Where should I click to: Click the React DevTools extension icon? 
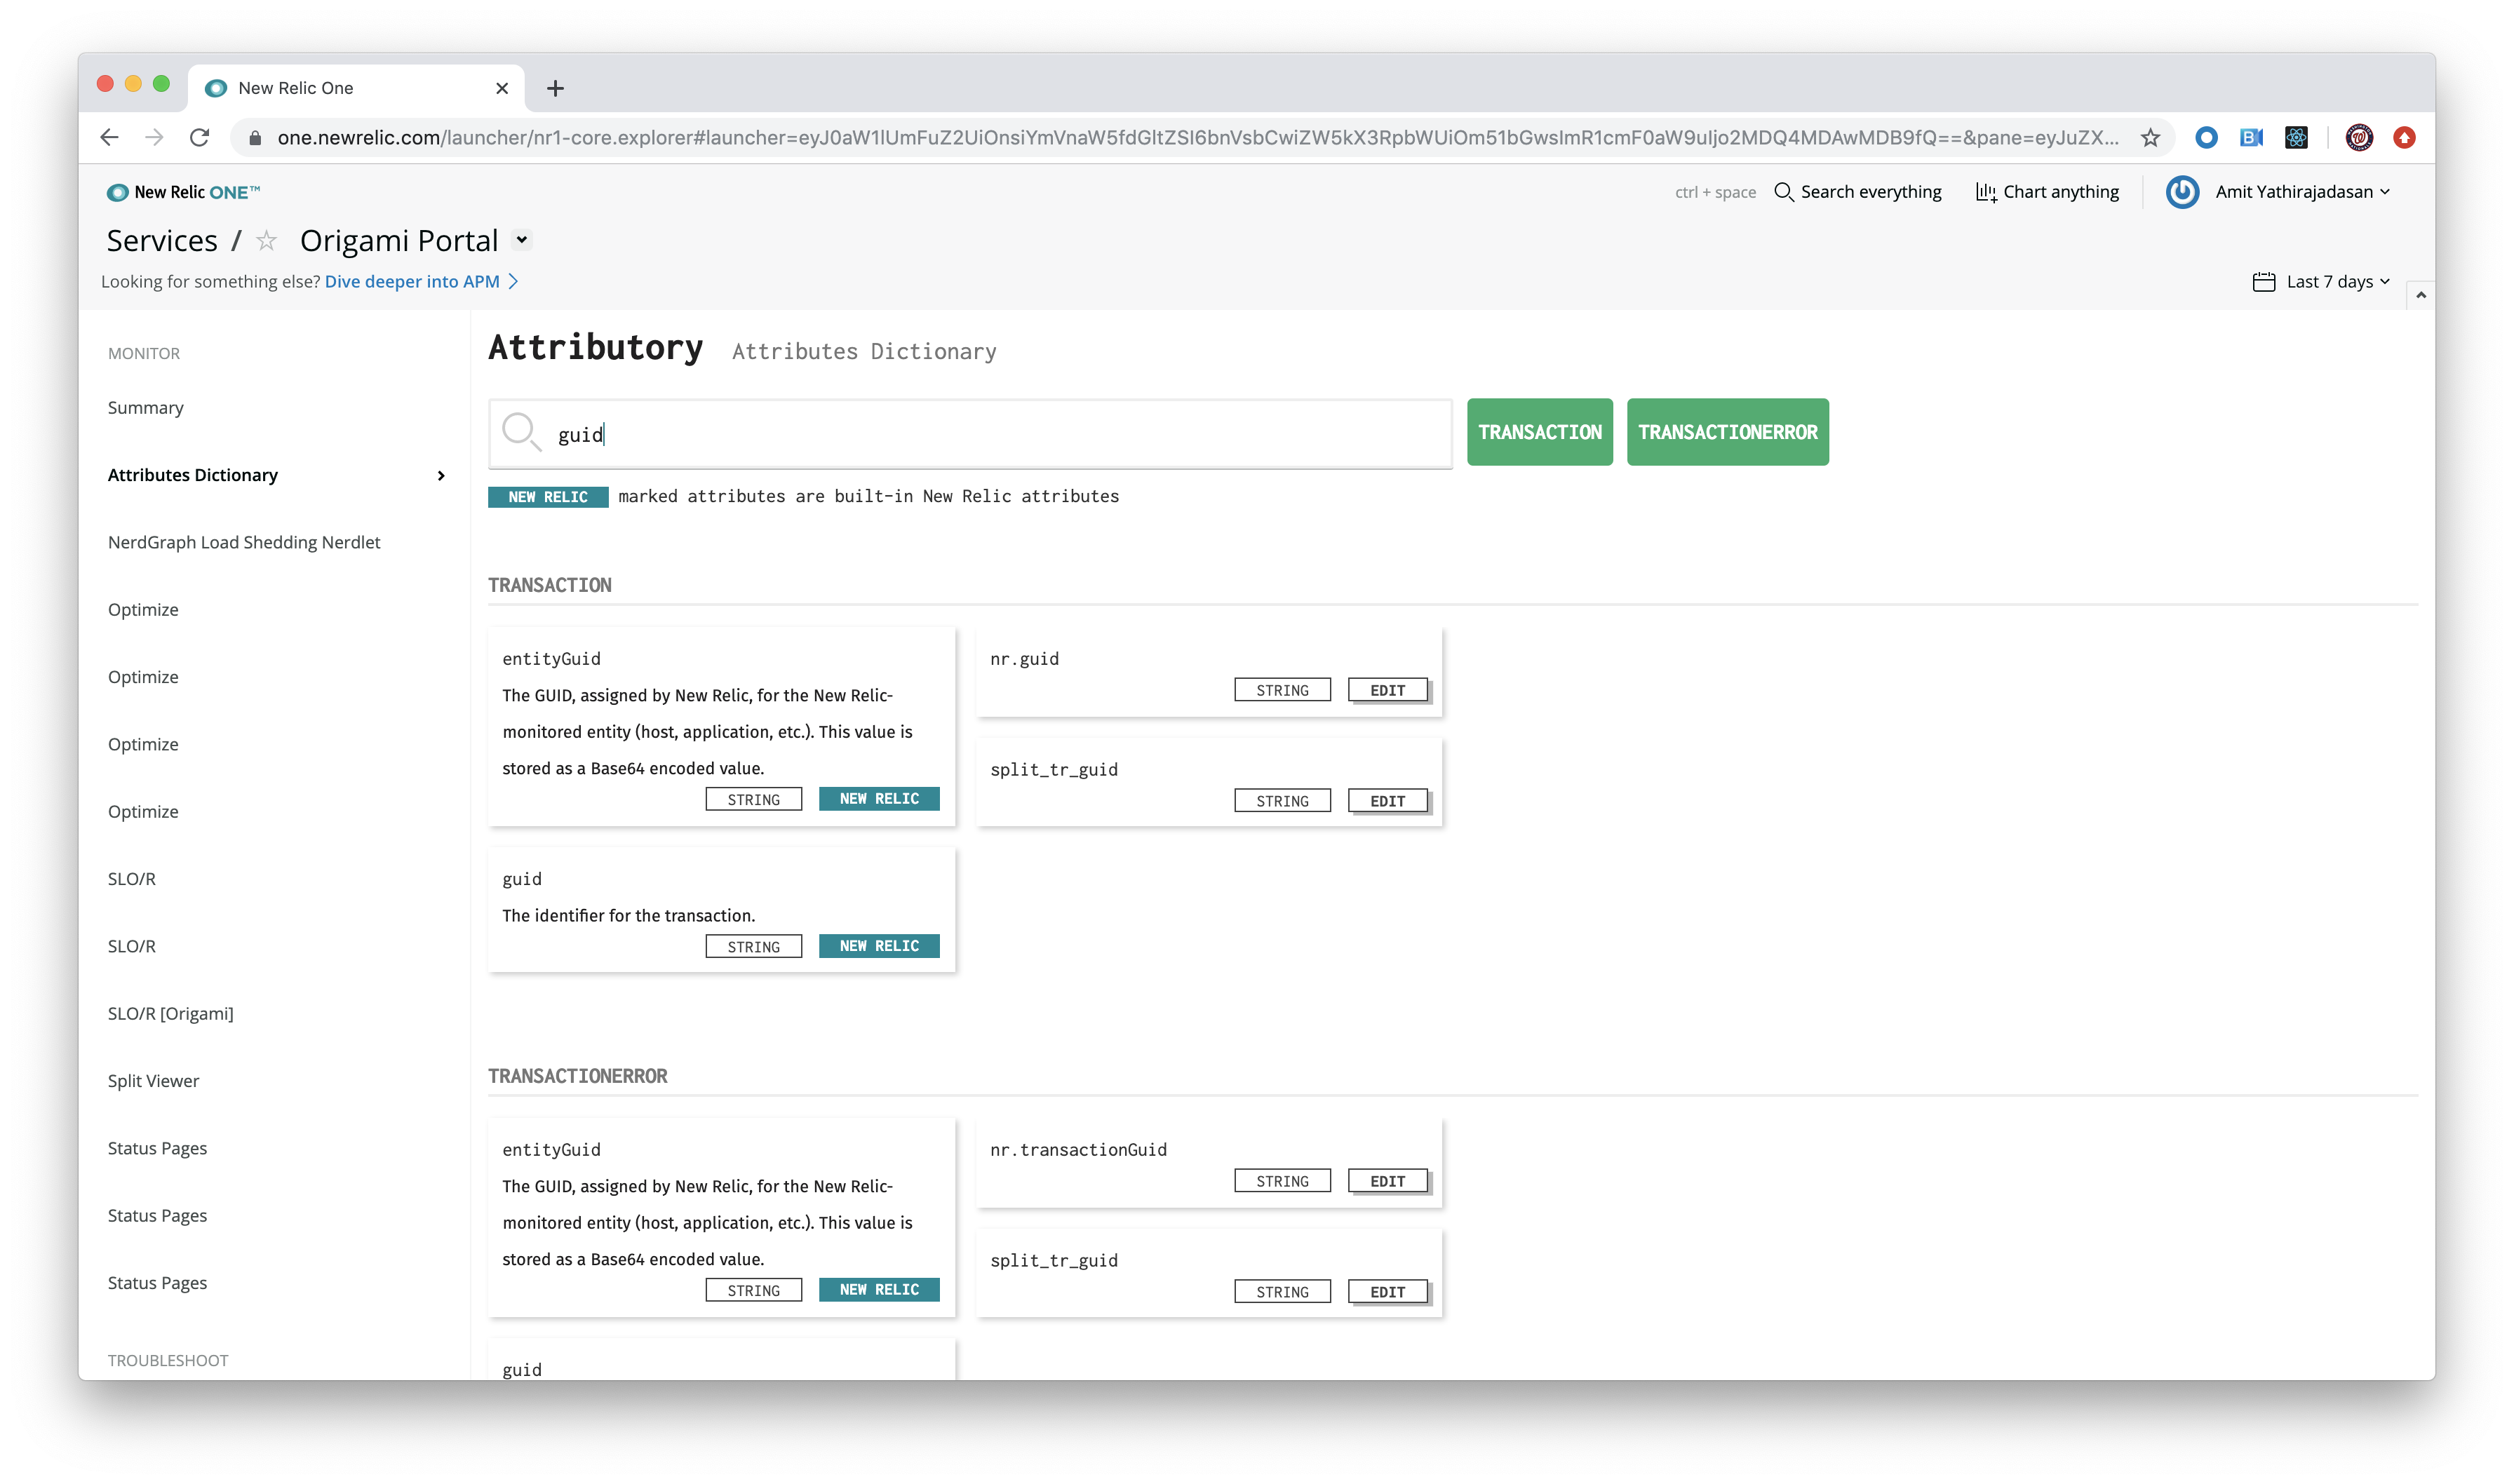coord(2296,137)
